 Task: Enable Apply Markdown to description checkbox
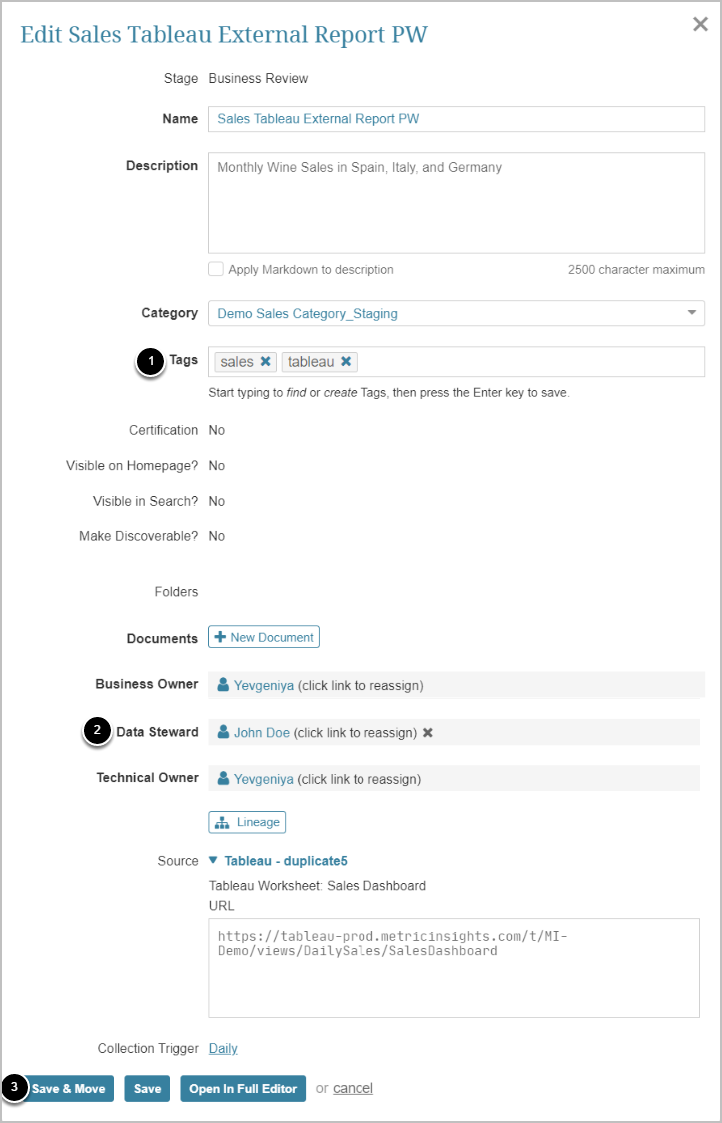216,269
